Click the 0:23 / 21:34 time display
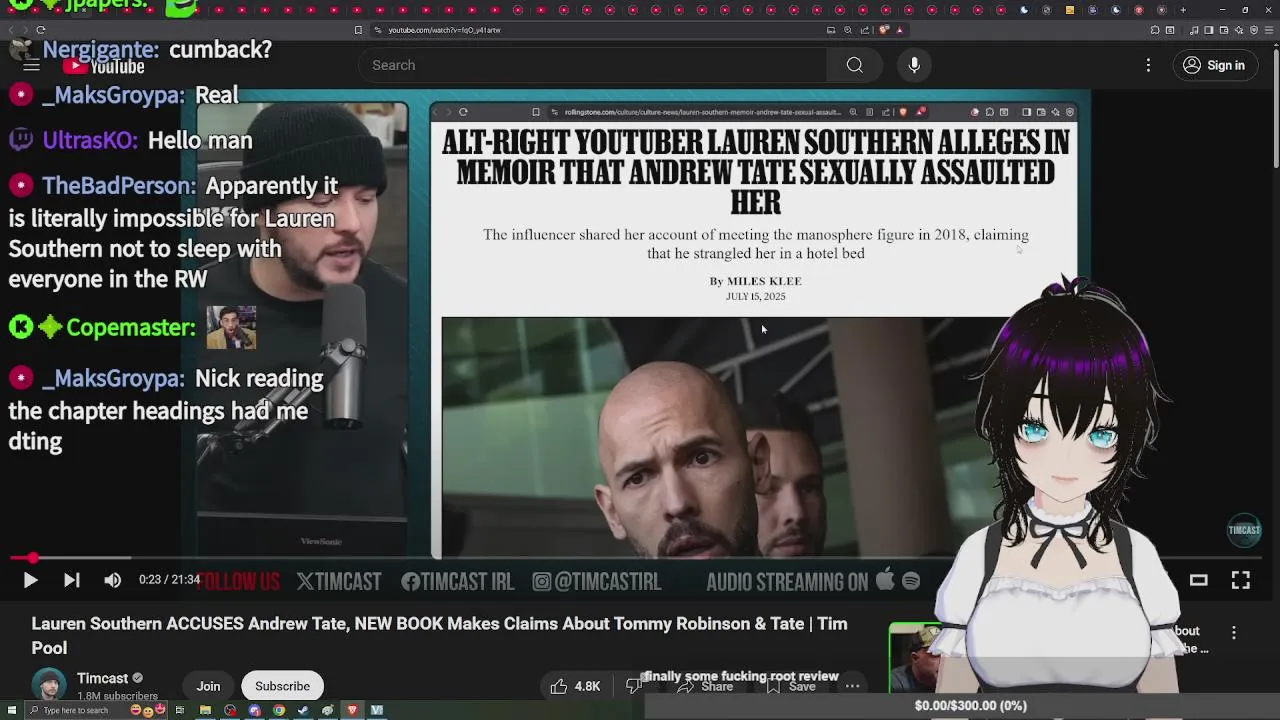Viewport: 1280px width, 720px height. [x=169, y=580]
